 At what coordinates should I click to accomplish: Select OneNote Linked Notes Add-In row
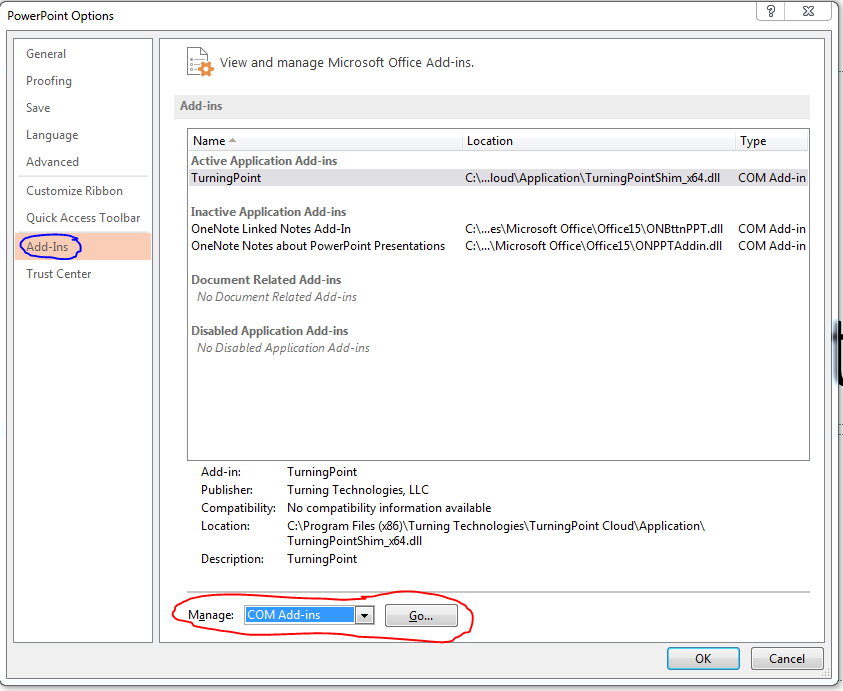click(498, 229)
